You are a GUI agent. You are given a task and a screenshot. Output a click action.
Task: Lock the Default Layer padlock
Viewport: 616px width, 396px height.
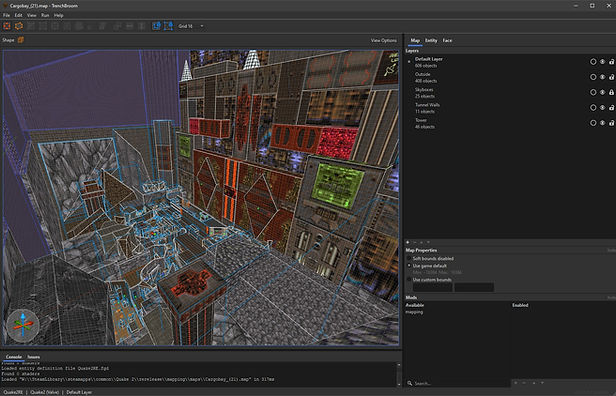click(x=611, y=62)
